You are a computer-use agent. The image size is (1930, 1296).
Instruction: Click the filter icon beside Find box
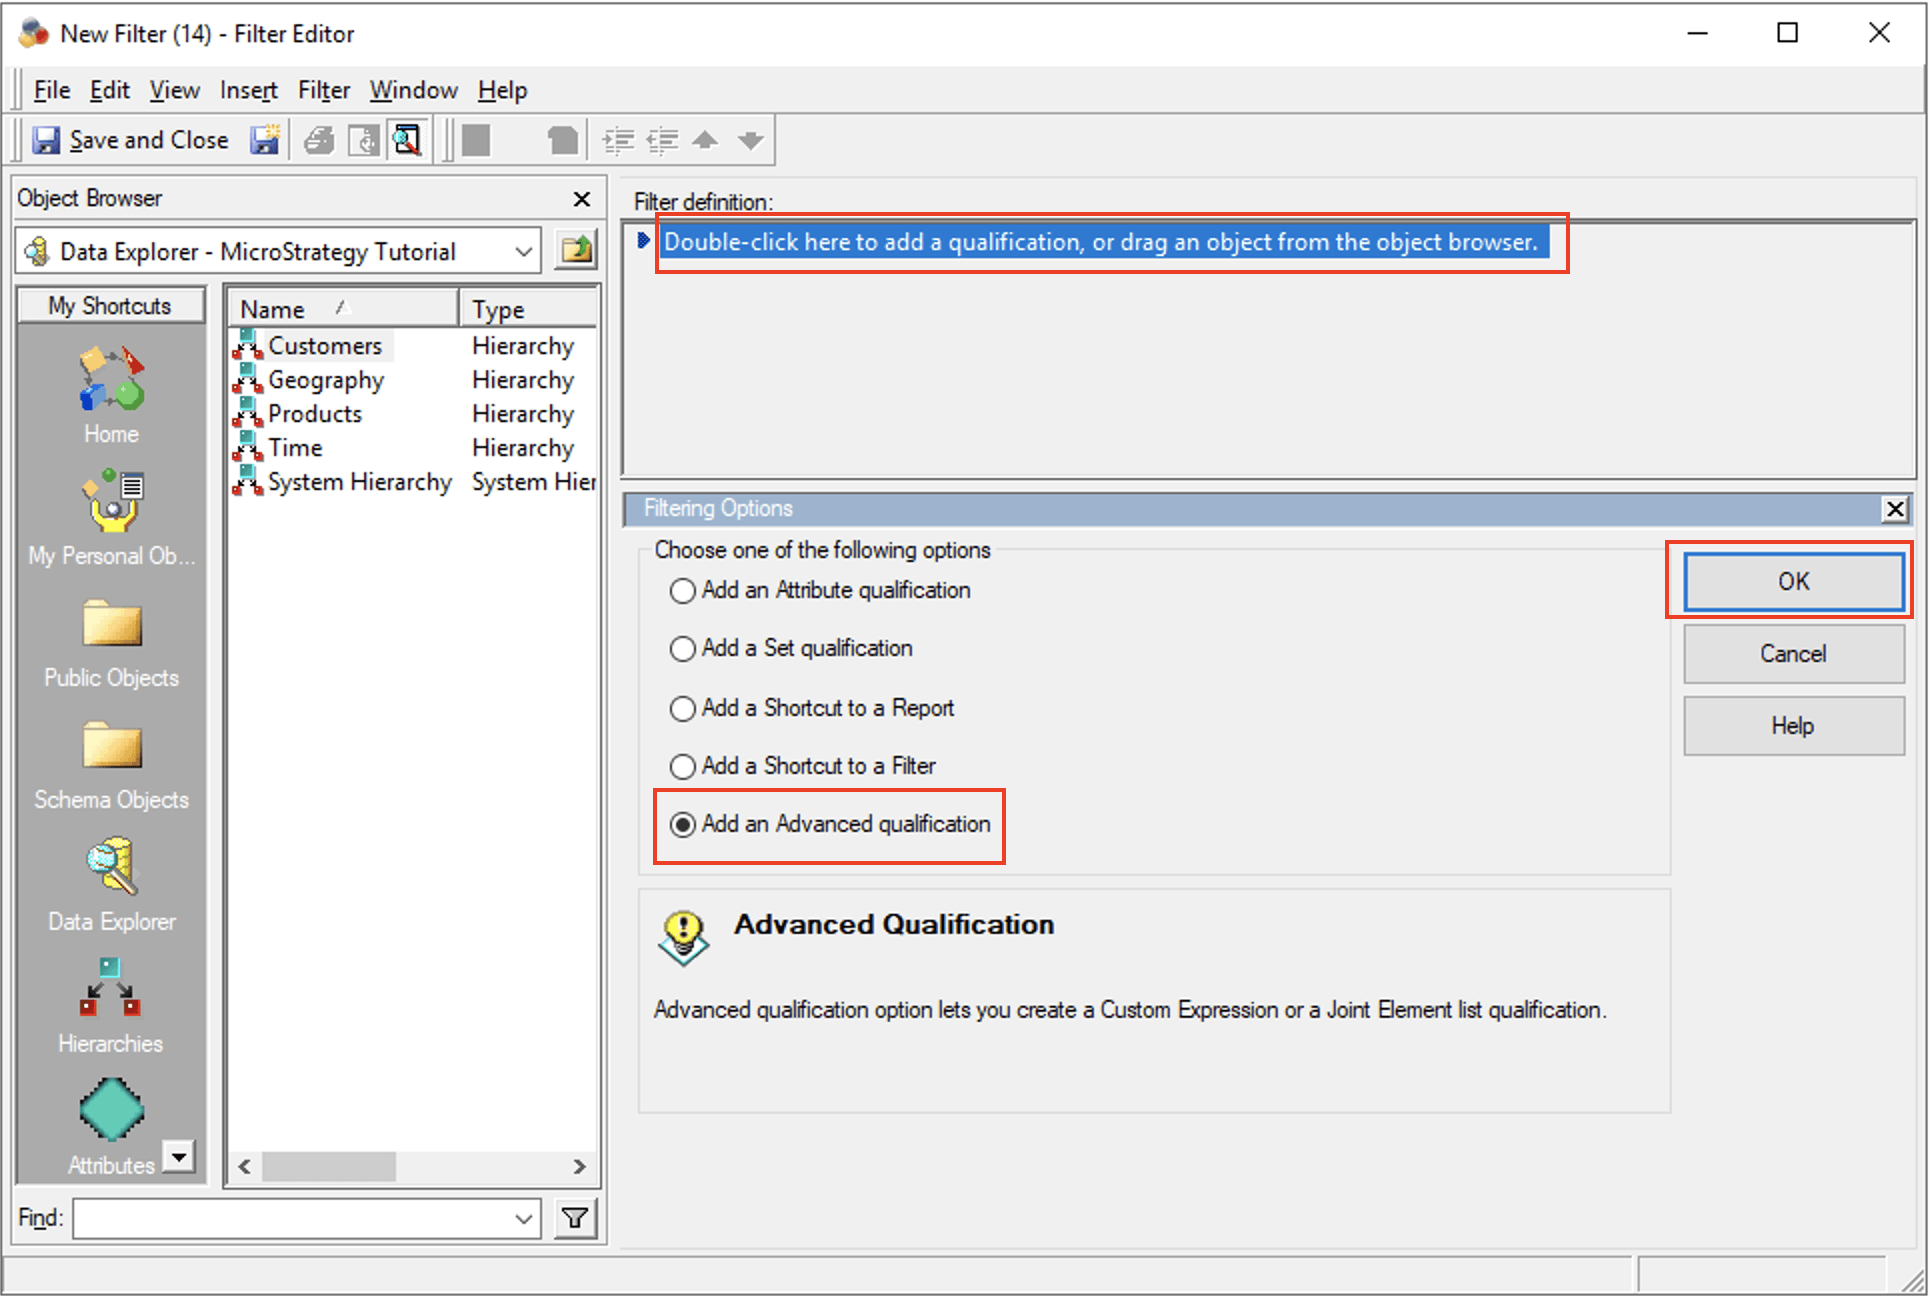[575, 1218]
